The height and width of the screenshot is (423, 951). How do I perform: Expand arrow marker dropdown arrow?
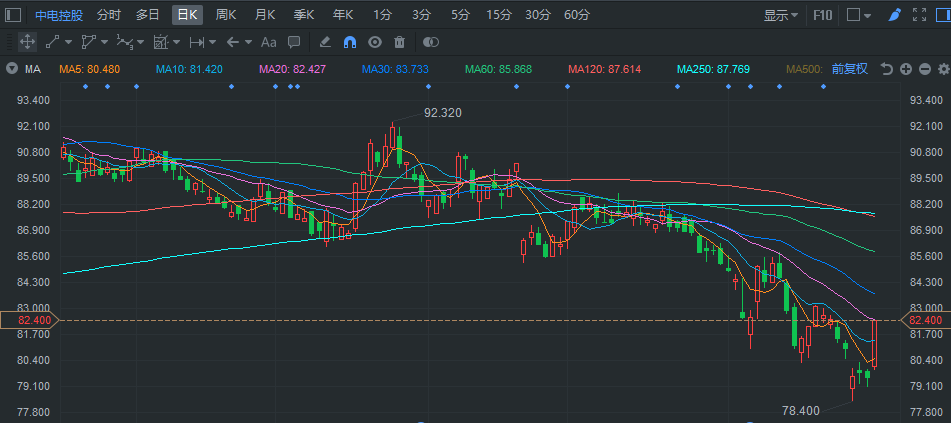point(248,42)
